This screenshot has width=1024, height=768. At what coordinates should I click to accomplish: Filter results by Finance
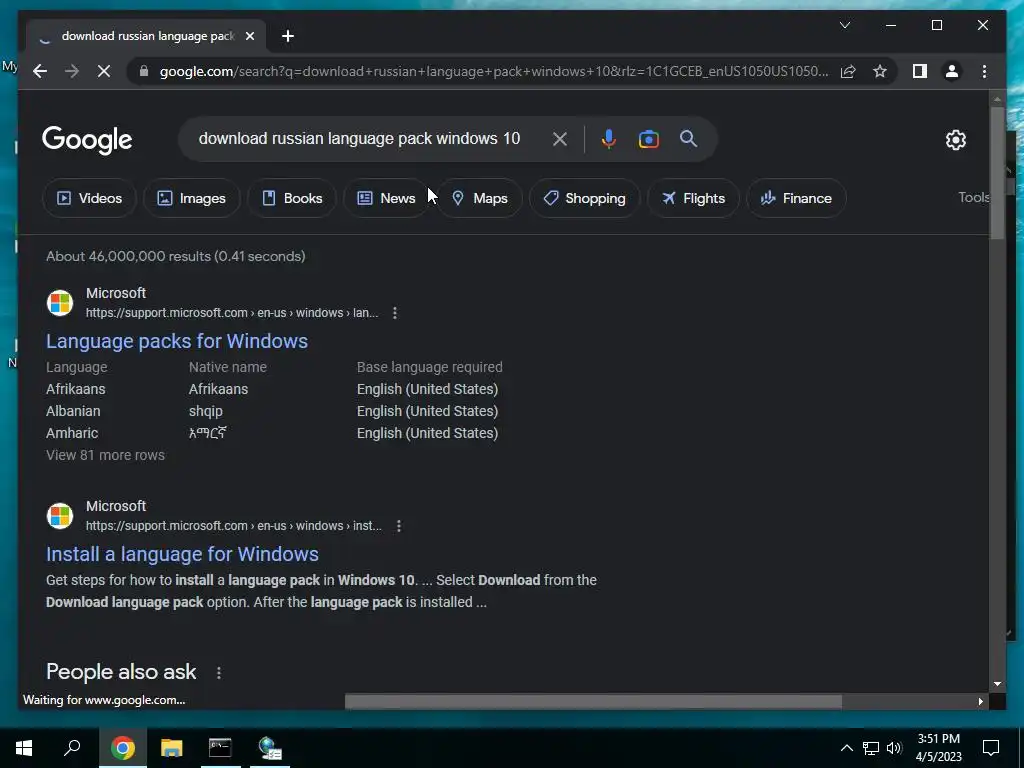(x=796, y=198)
